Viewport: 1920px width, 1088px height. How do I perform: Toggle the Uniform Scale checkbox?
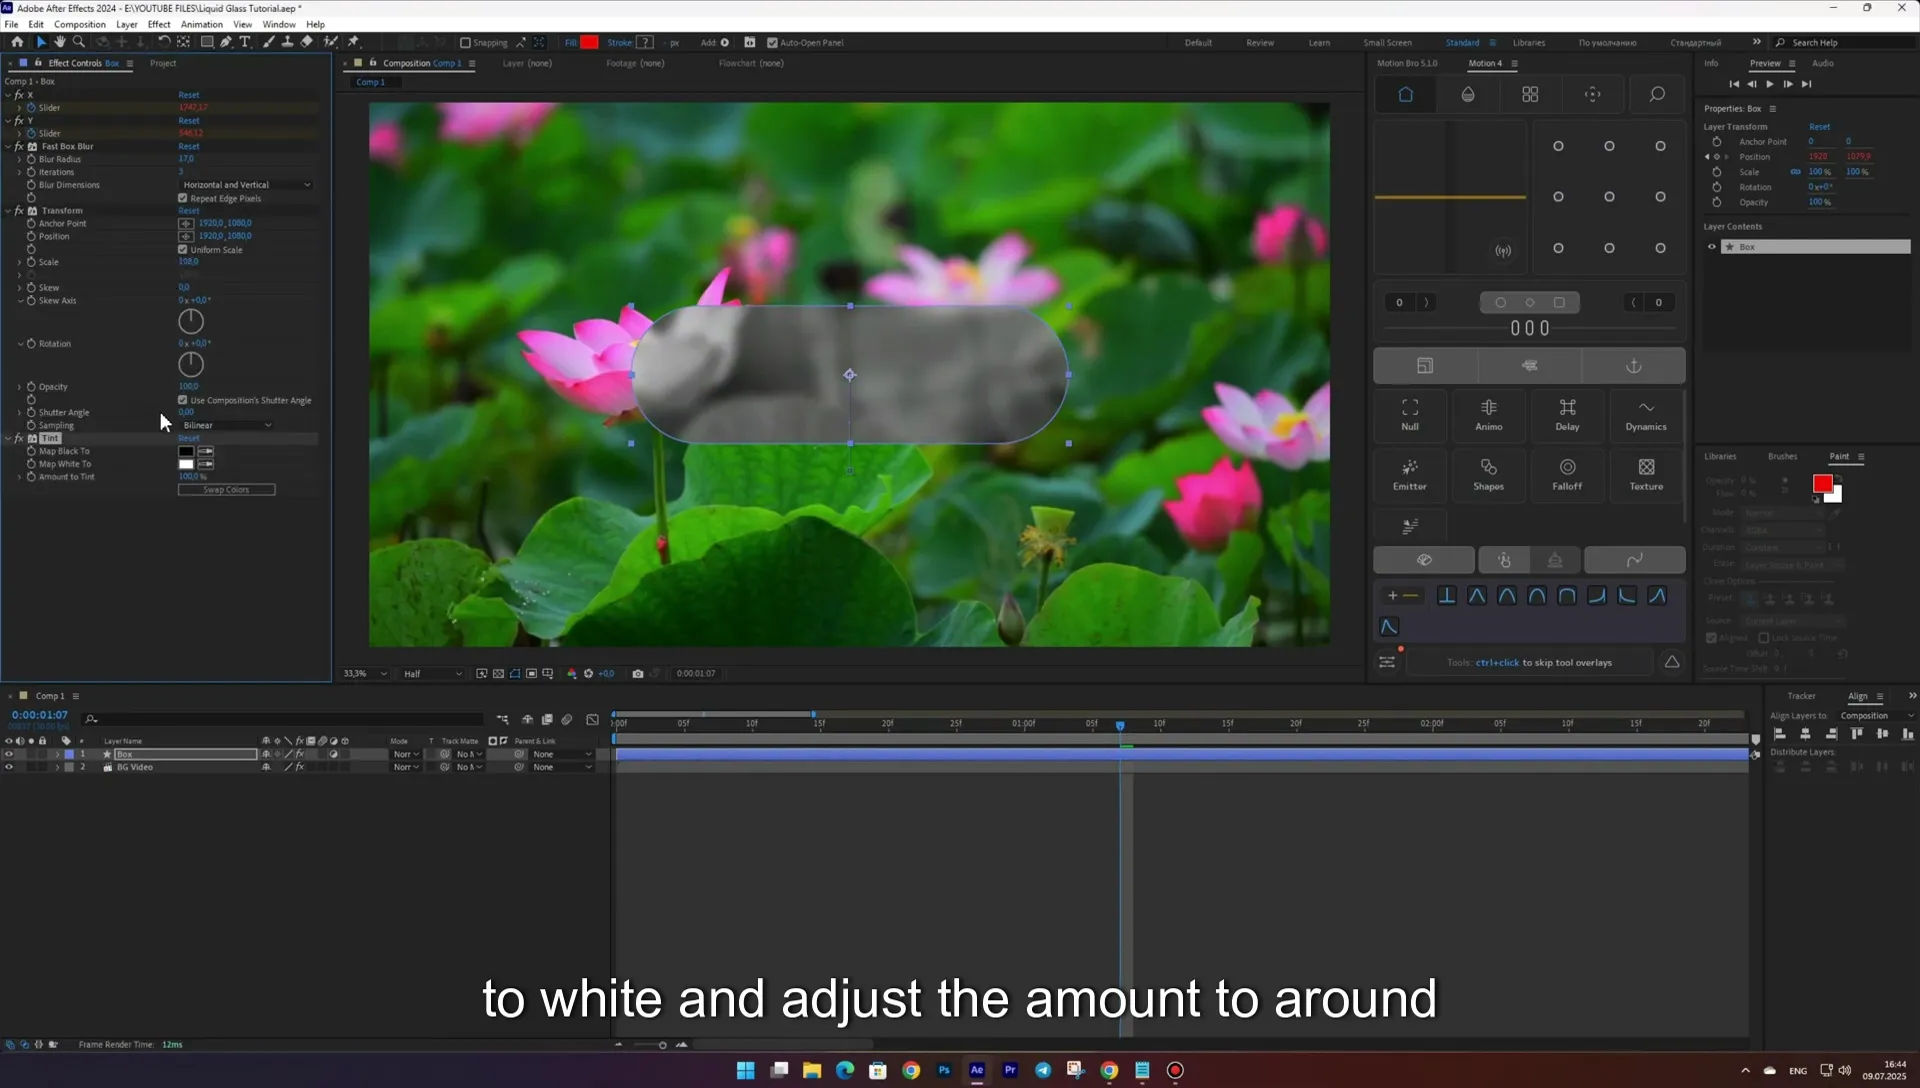click(183, 249)
